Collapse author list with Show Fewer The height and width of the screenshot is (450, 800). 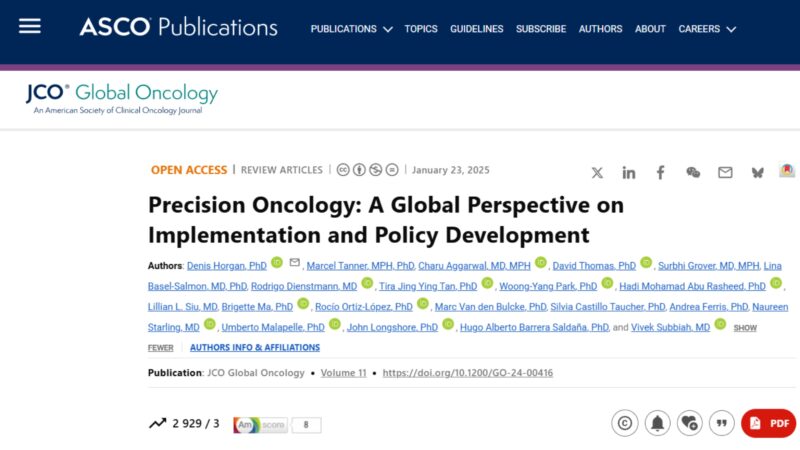pyautogui.click(x=745, y=328)
